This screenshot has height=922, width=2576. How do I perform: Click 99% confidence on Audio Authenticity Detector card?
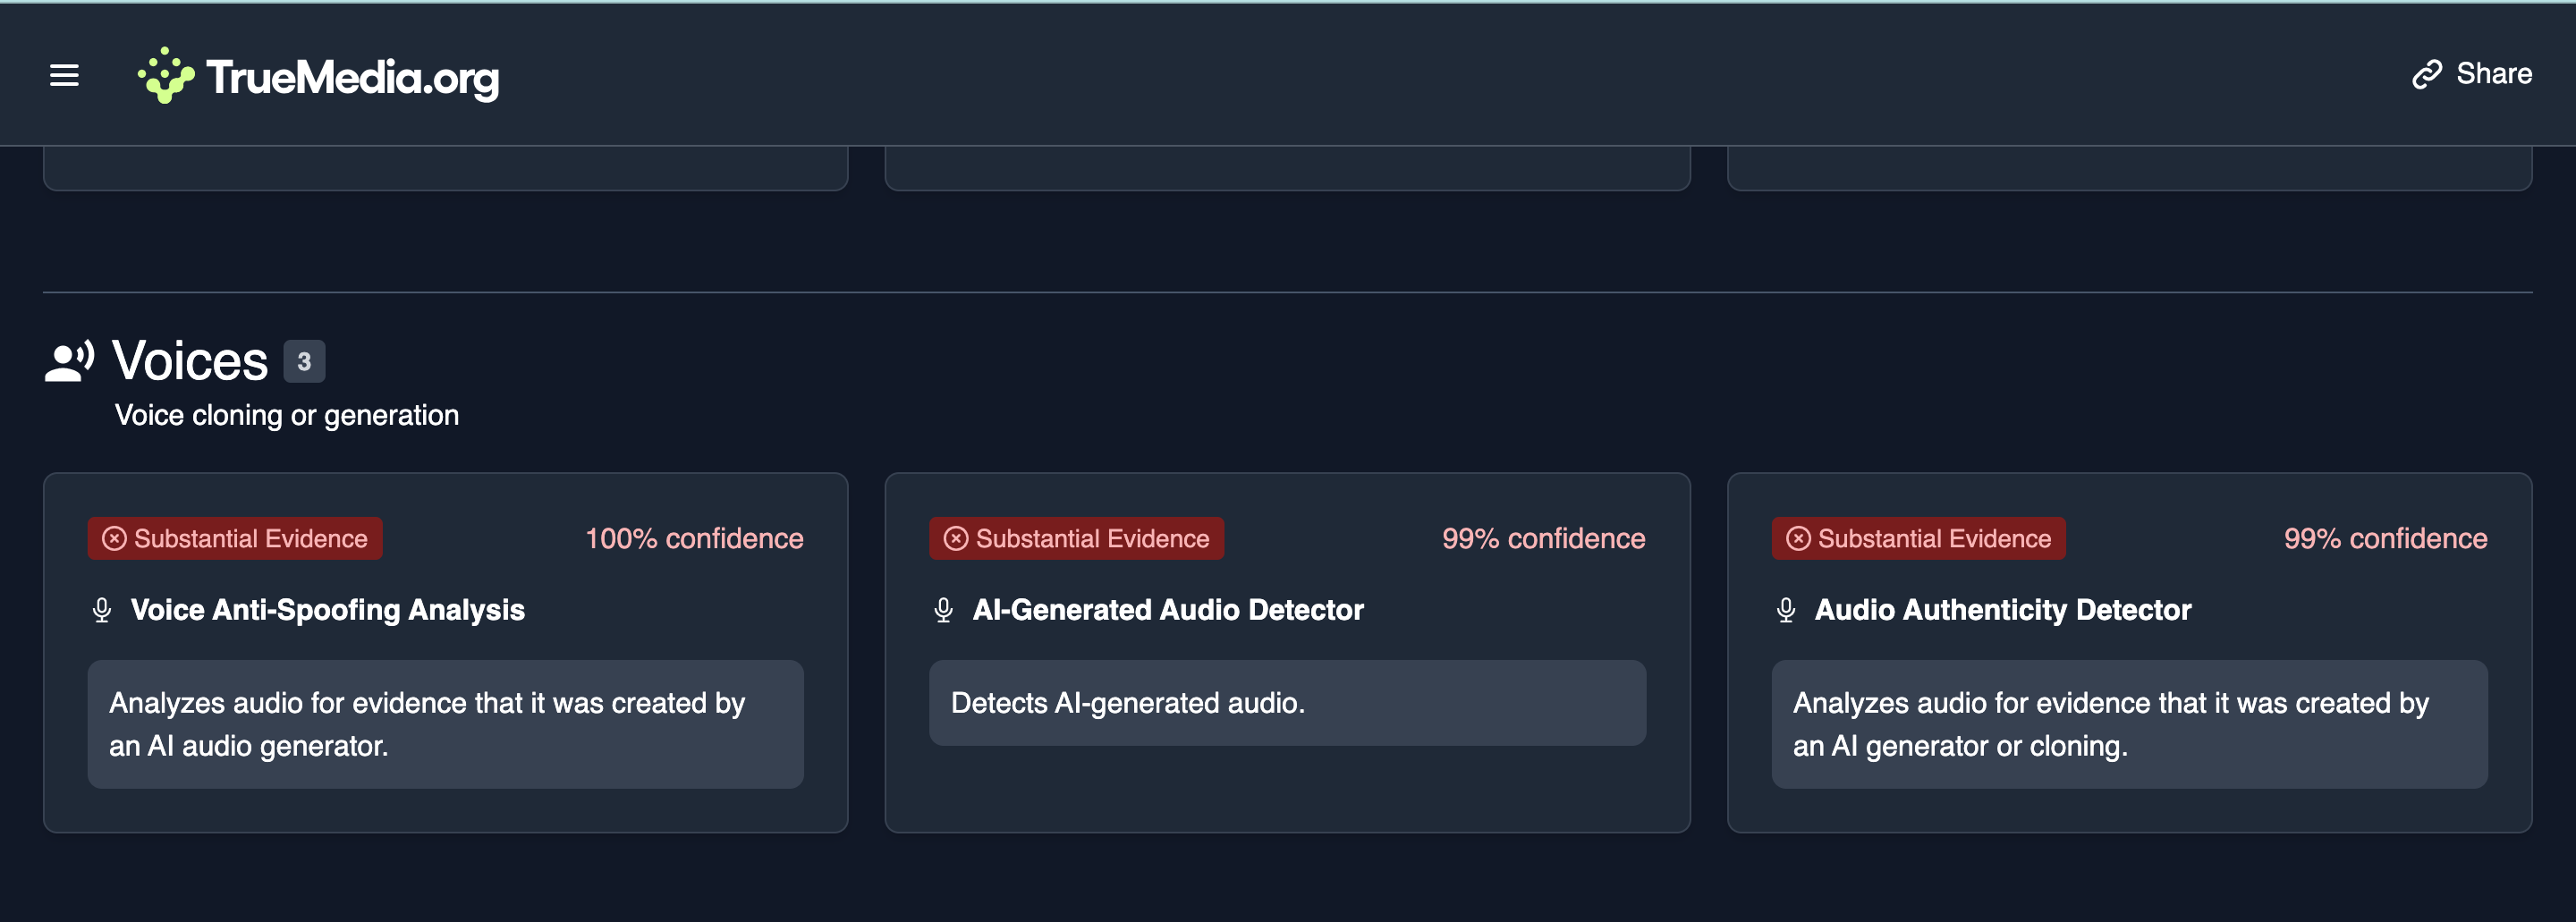[2386, 538]
